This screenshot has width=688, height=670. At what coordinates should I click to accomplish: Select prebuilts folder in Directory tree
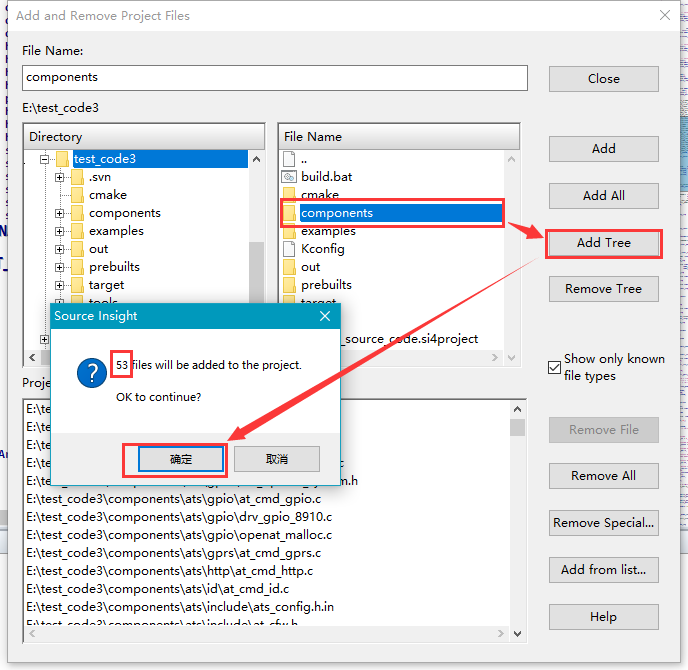click(x=114, y=267)
